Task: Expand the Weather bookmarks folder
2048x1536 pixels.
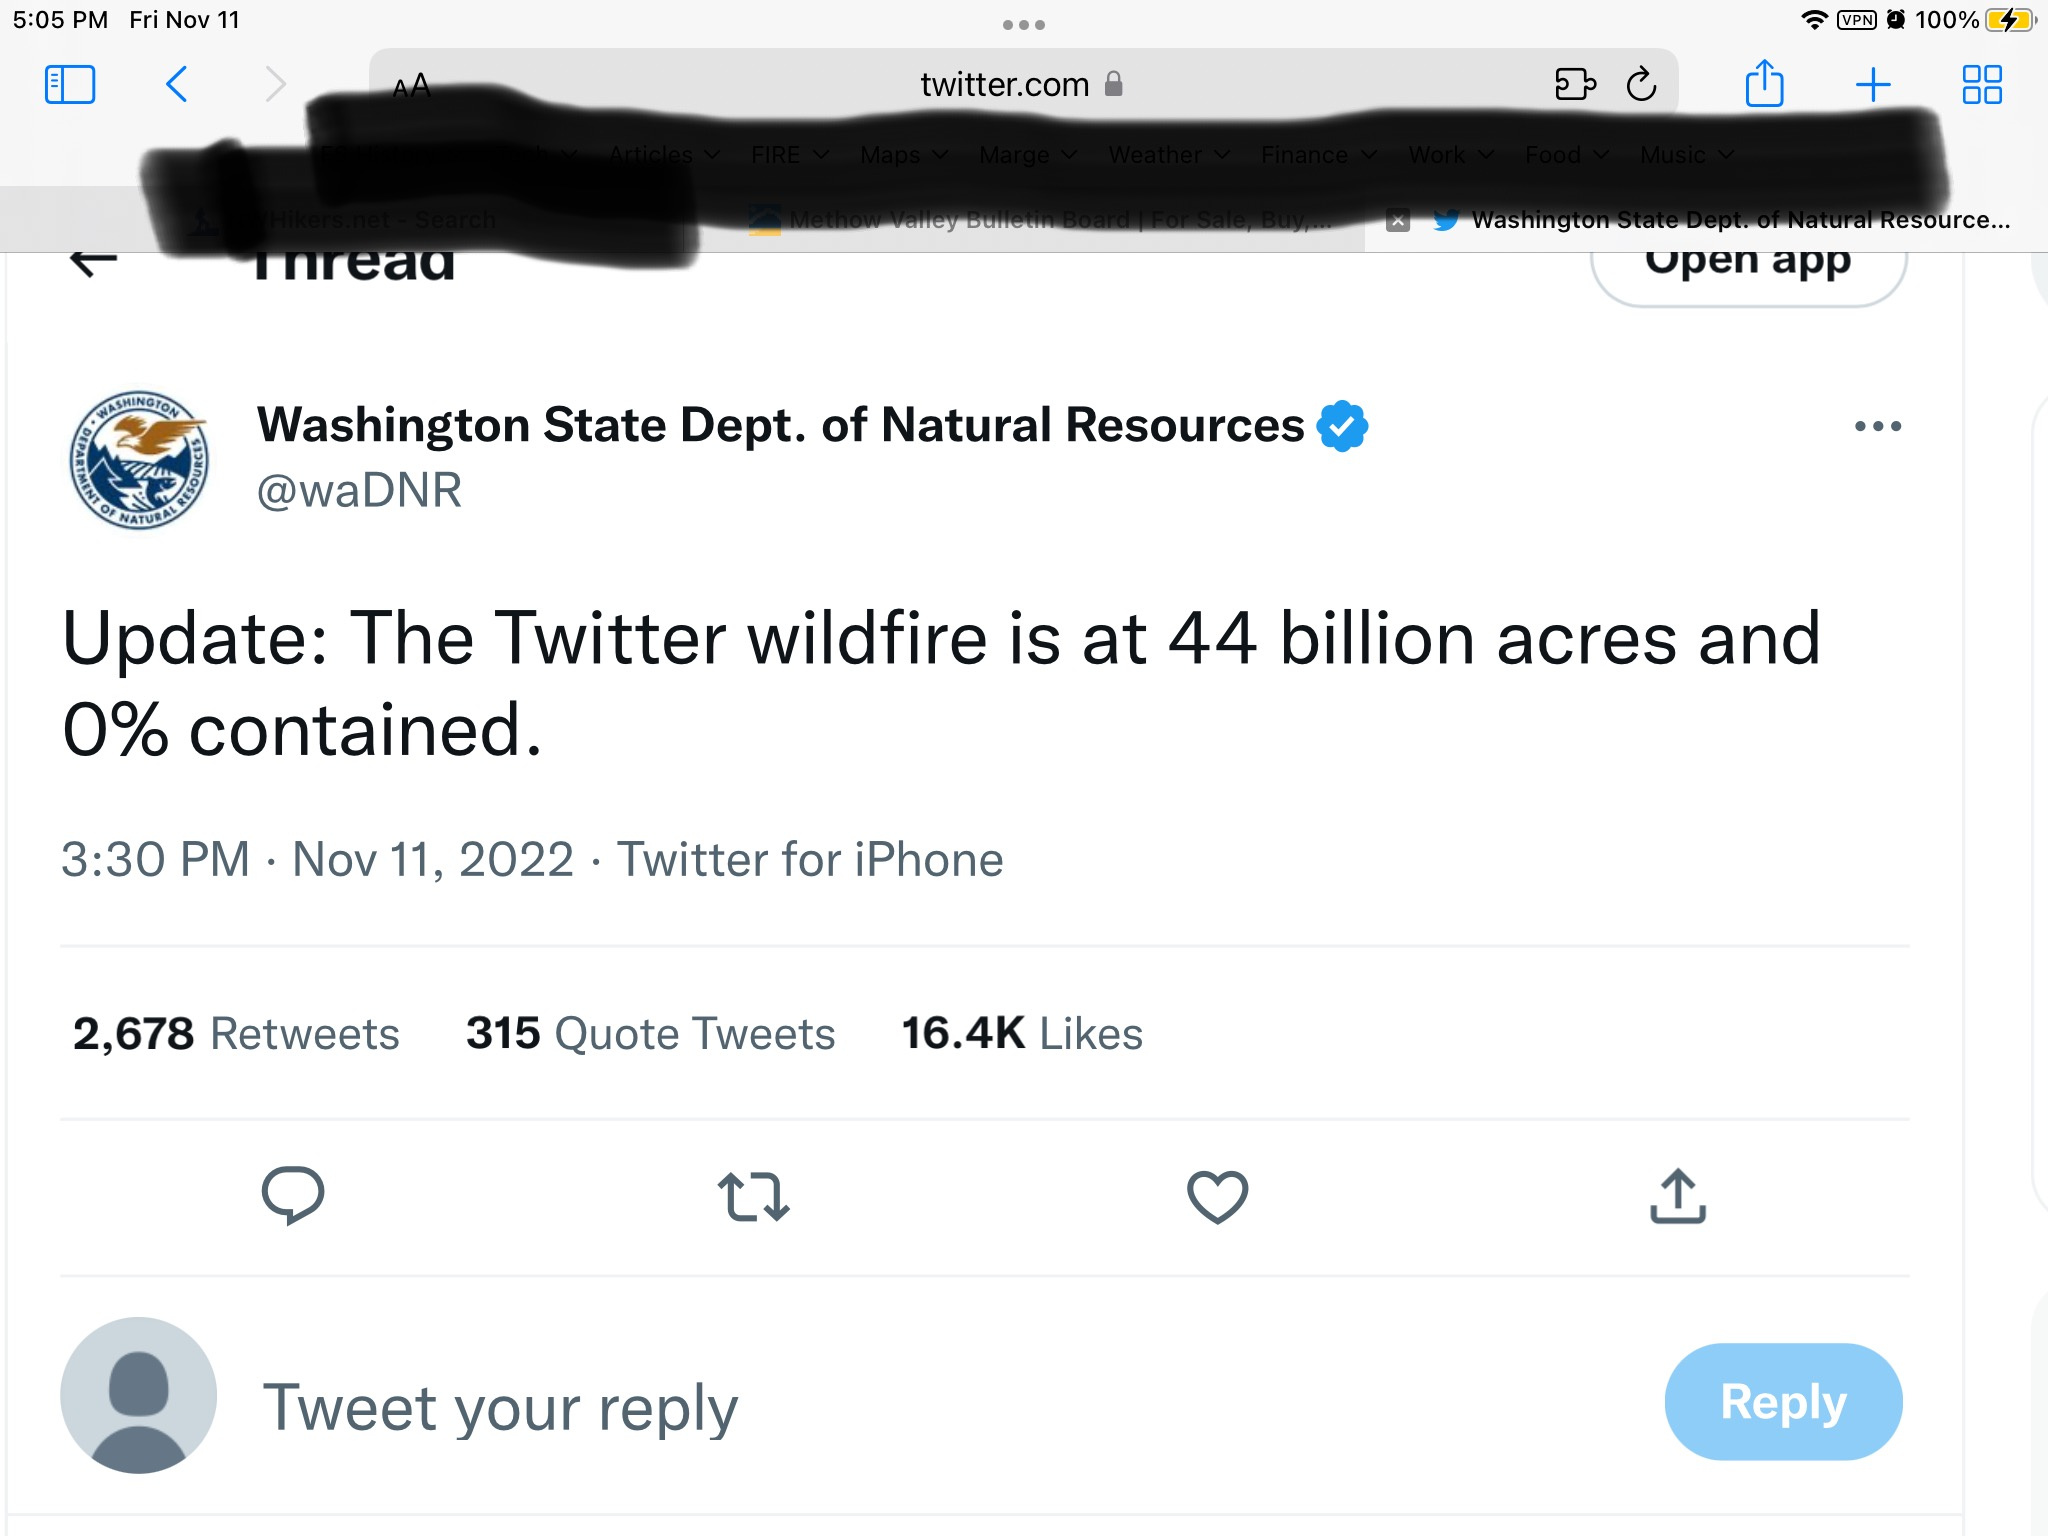Action: point(1167,155)
